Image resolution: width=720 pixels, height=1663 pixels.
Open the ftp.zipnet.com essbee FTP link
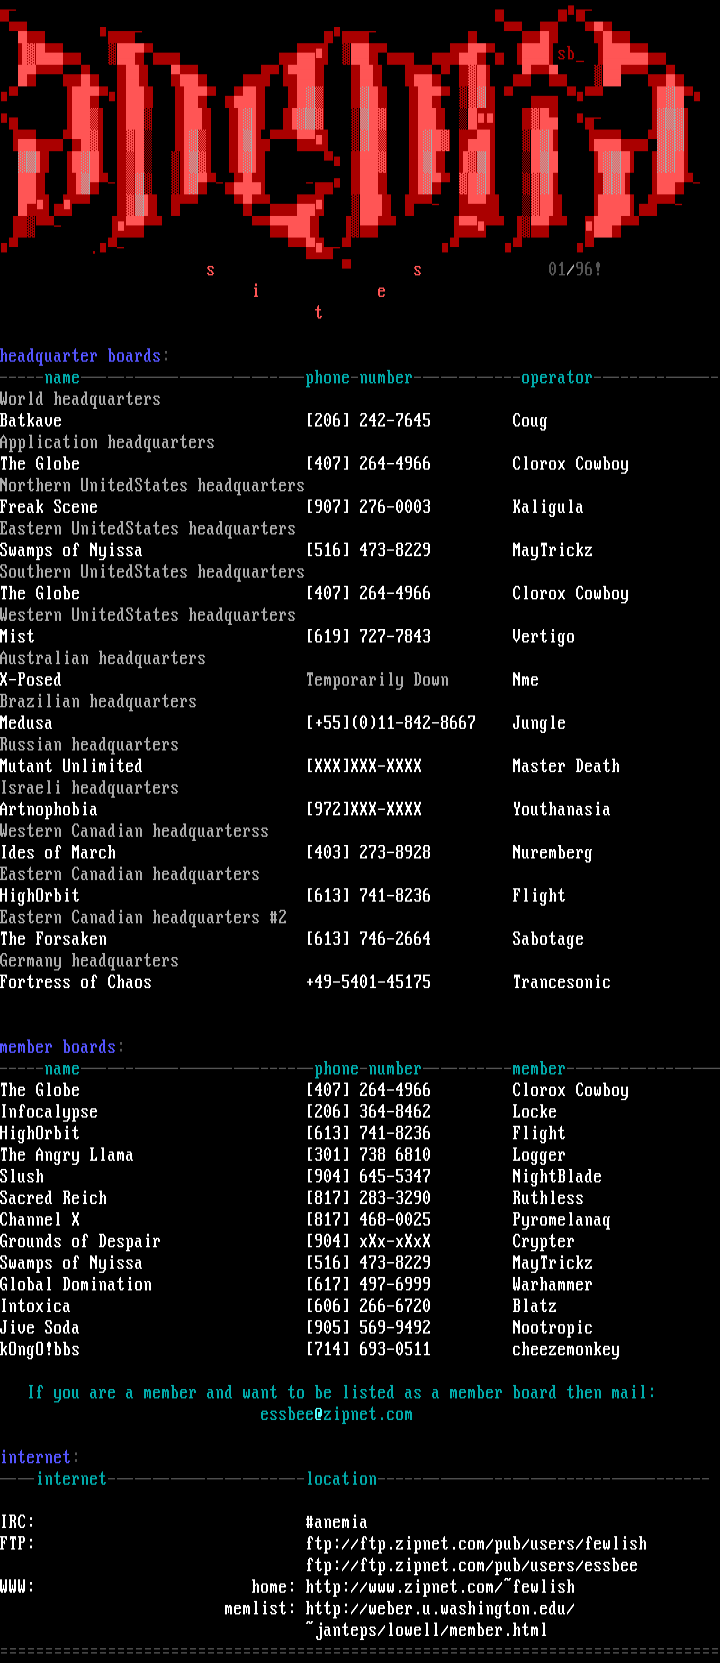(471, 1566)
